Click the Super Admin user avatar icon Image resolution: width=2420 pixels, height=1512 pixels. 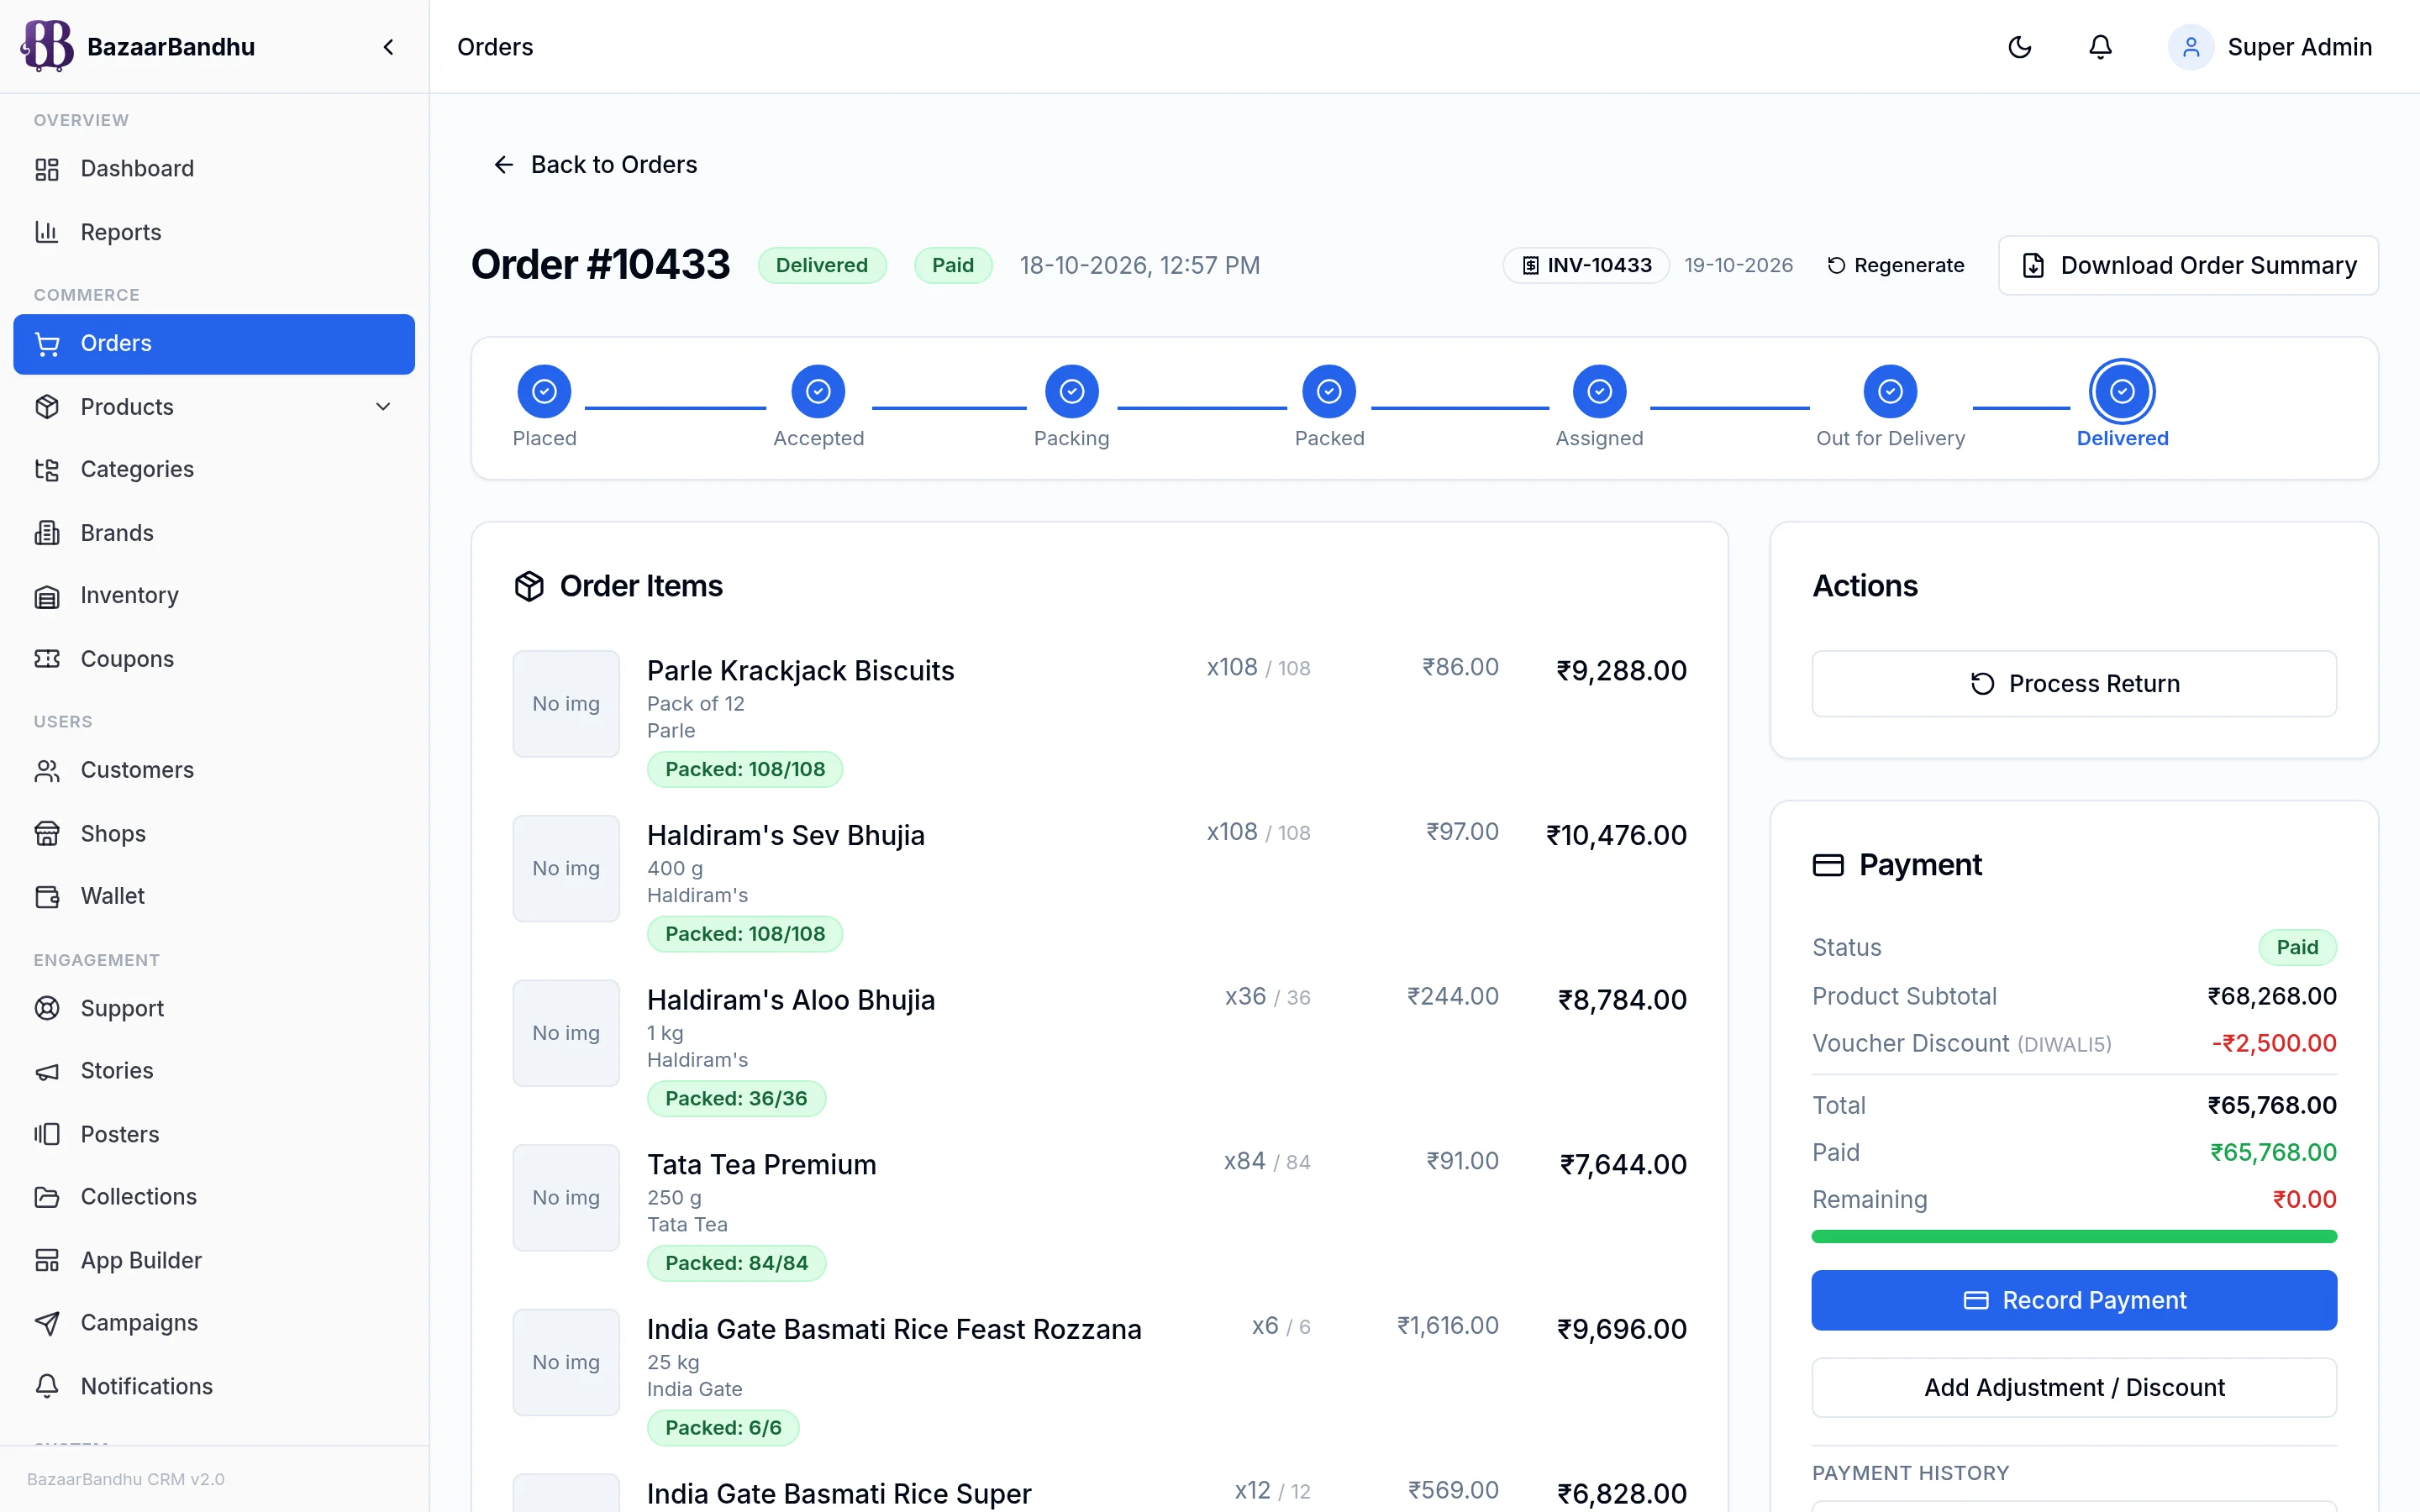point(2190,47)
